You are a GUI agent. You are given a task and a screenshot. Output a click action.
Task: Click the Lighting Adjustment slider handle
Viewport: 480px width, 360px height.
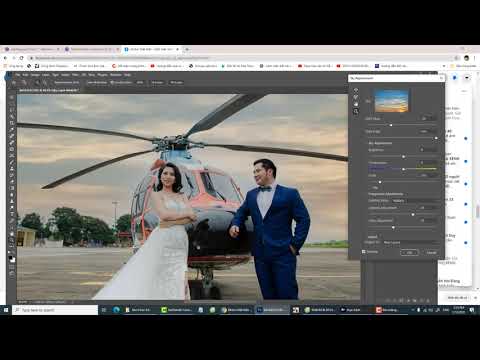pos(413,214)
